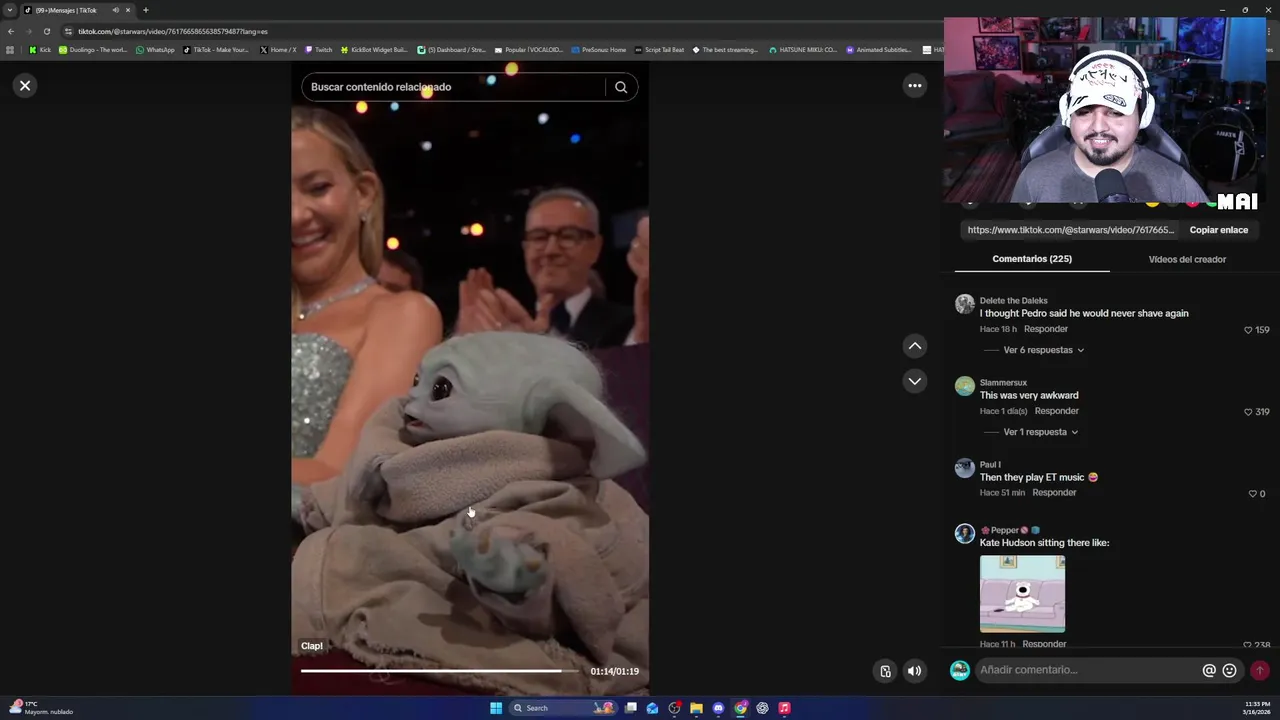Open the Duolingo bookmark
The height and width of the screenshot is (720, 1280).
pos(93,50)
